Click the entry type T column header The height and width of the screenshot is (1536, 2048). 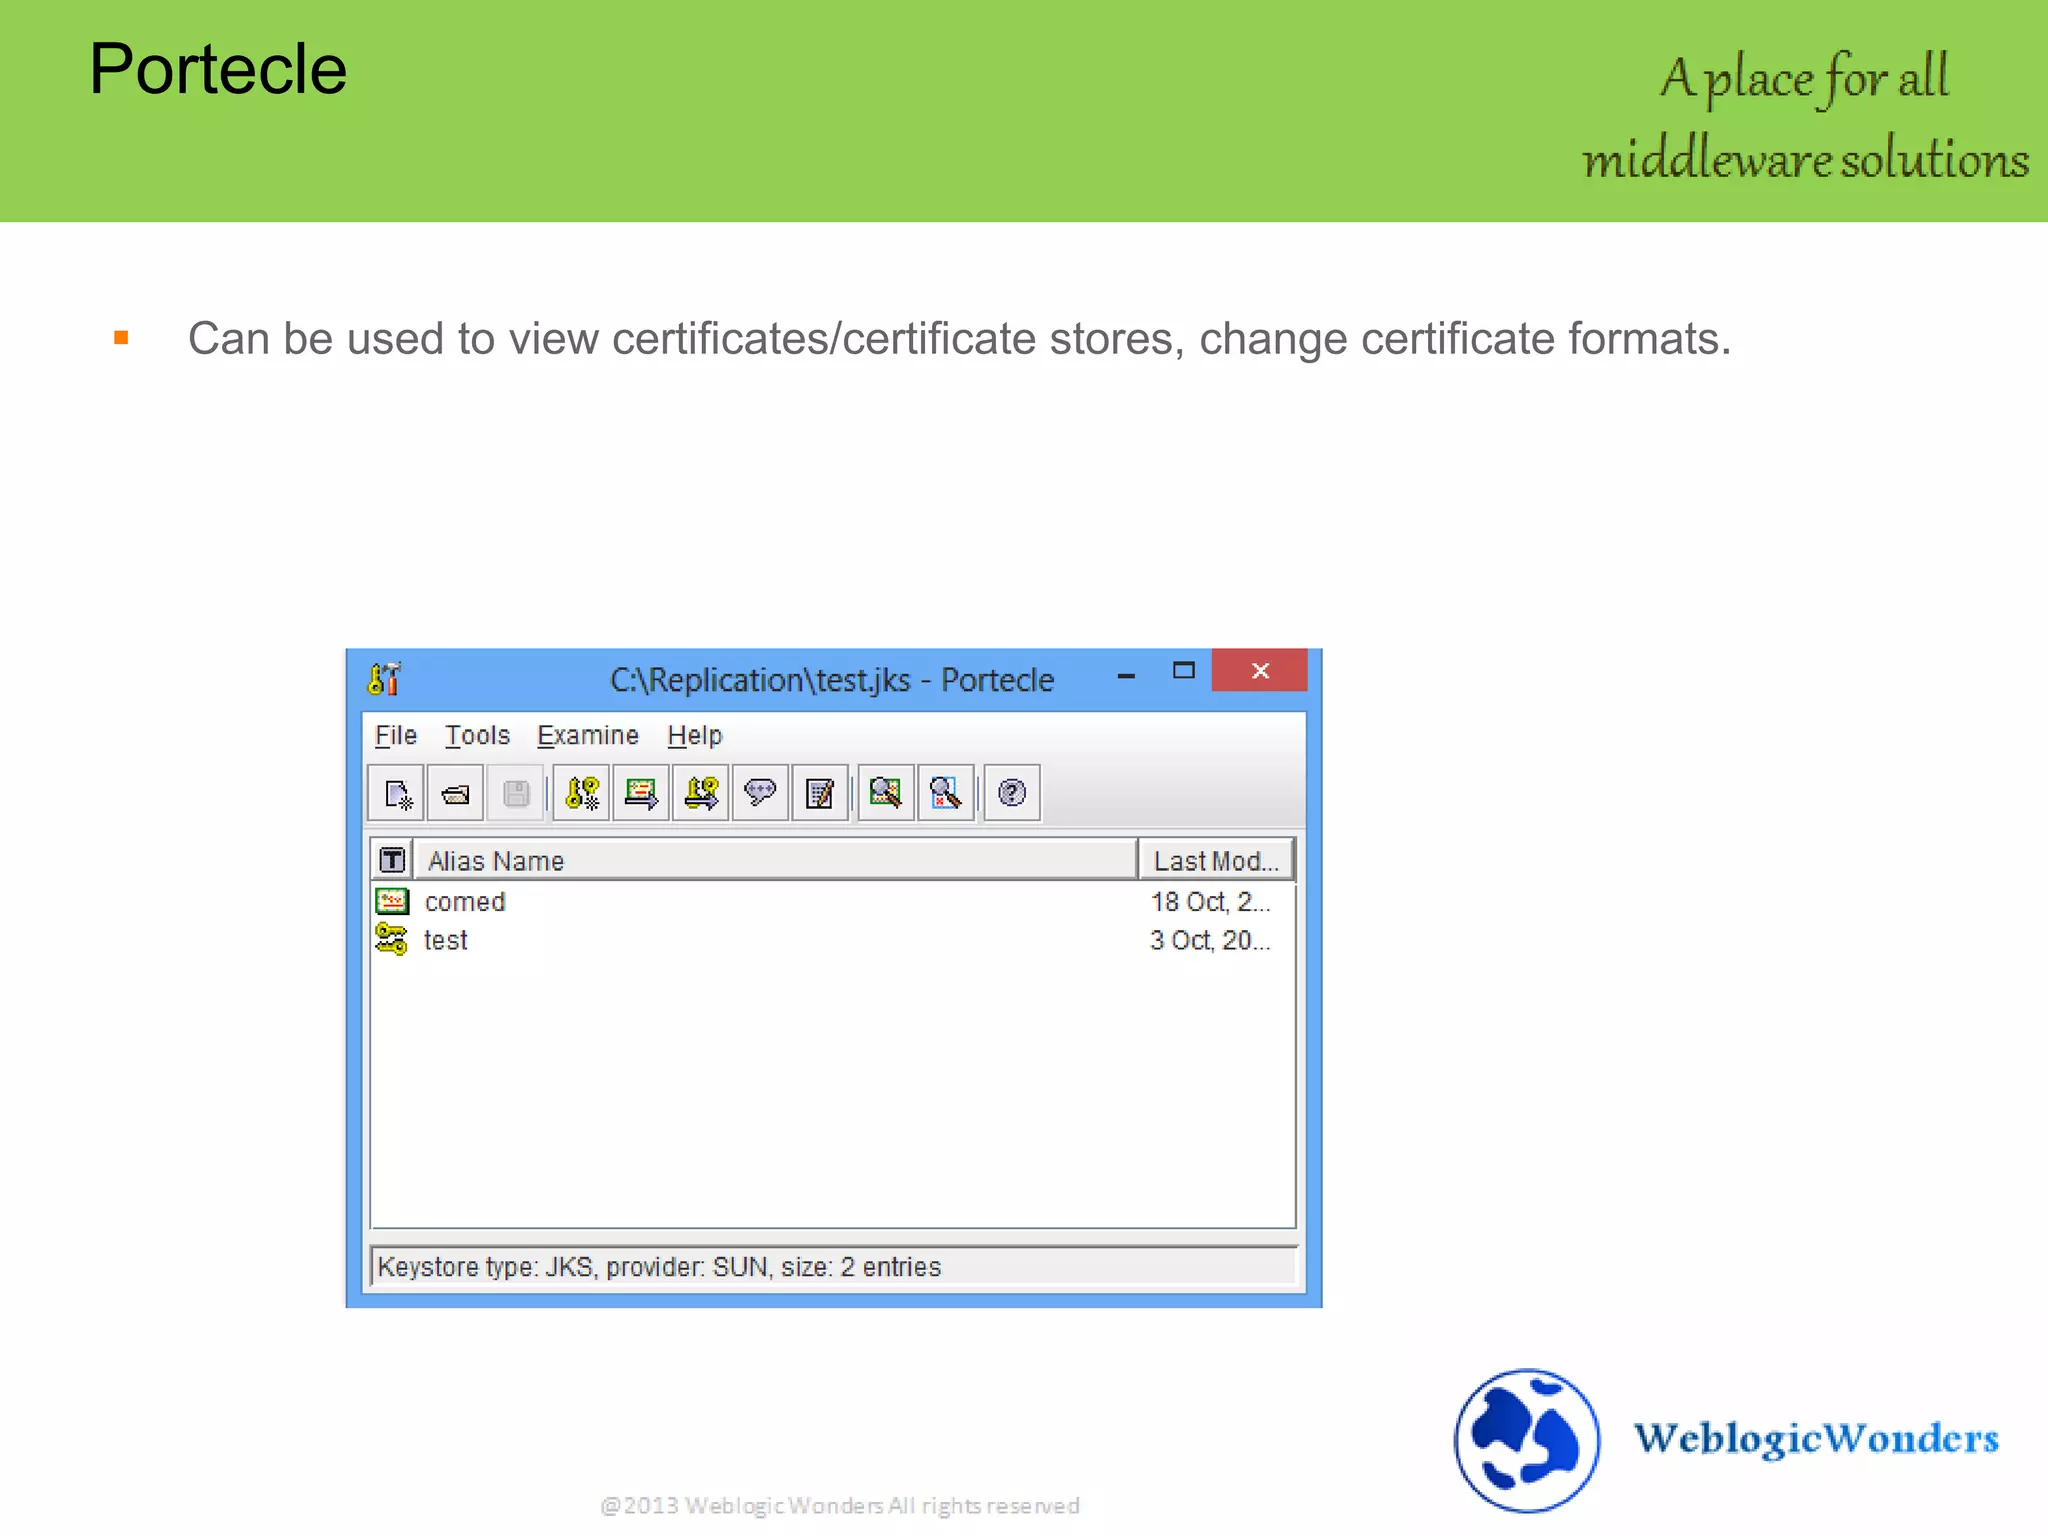point(392,861)
